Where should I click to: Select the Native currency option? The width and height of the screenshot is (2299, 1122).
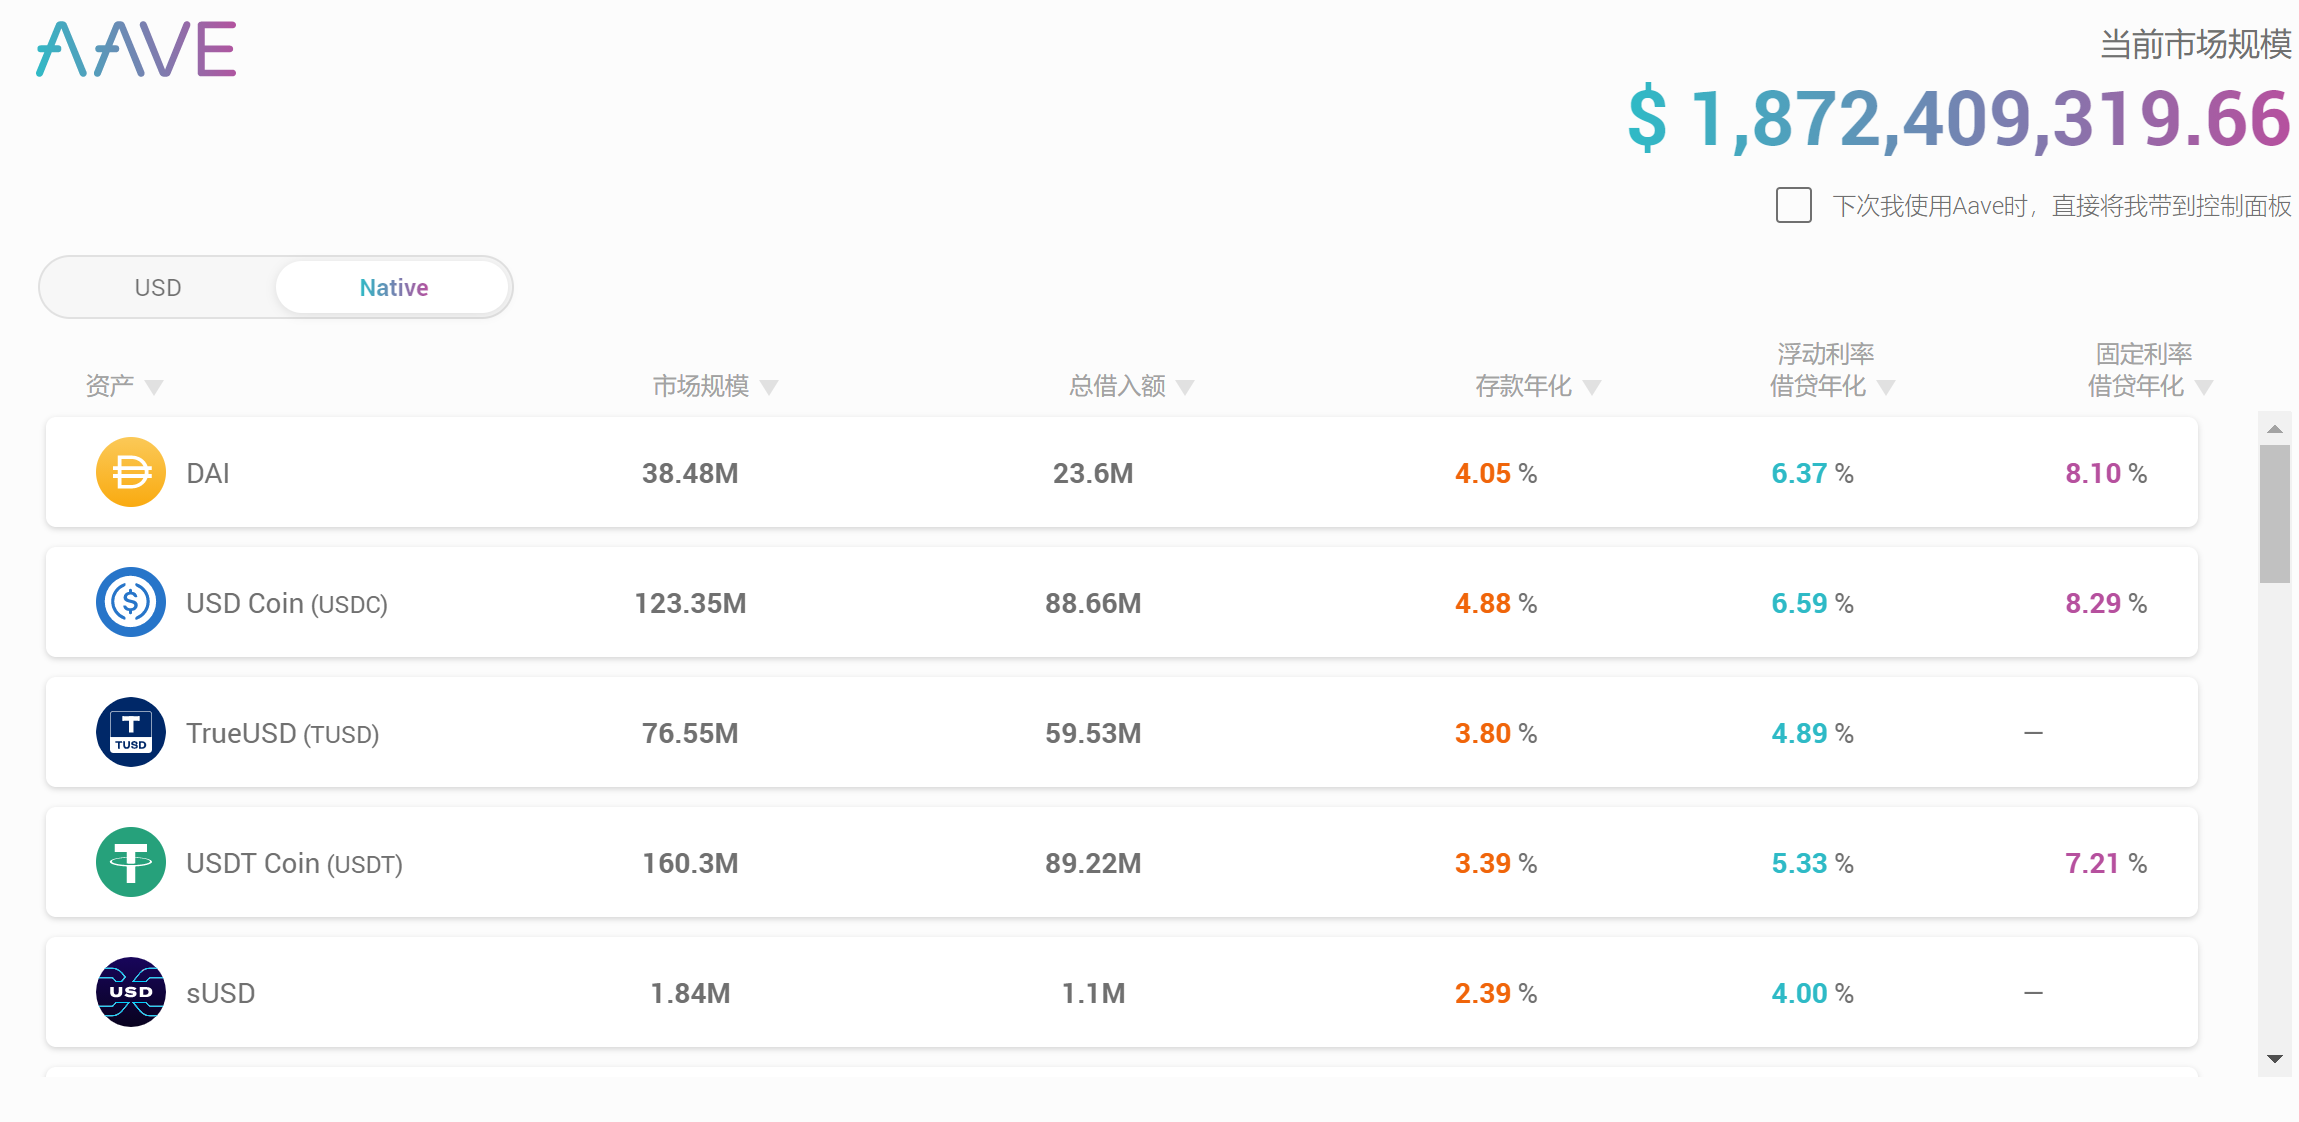click(393, 288)
